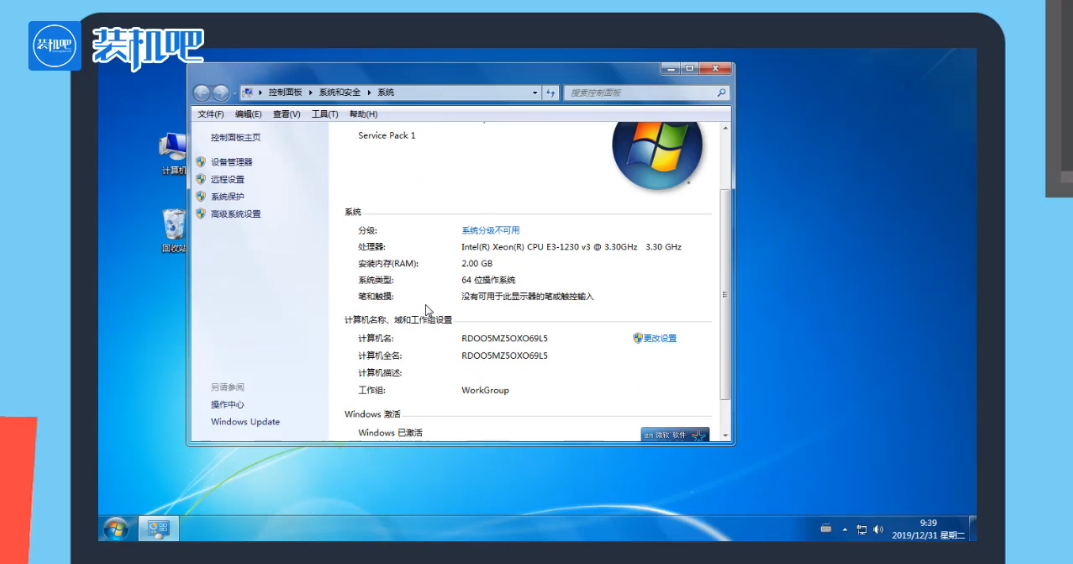Go to 控制面板主页

click(235, 138)
